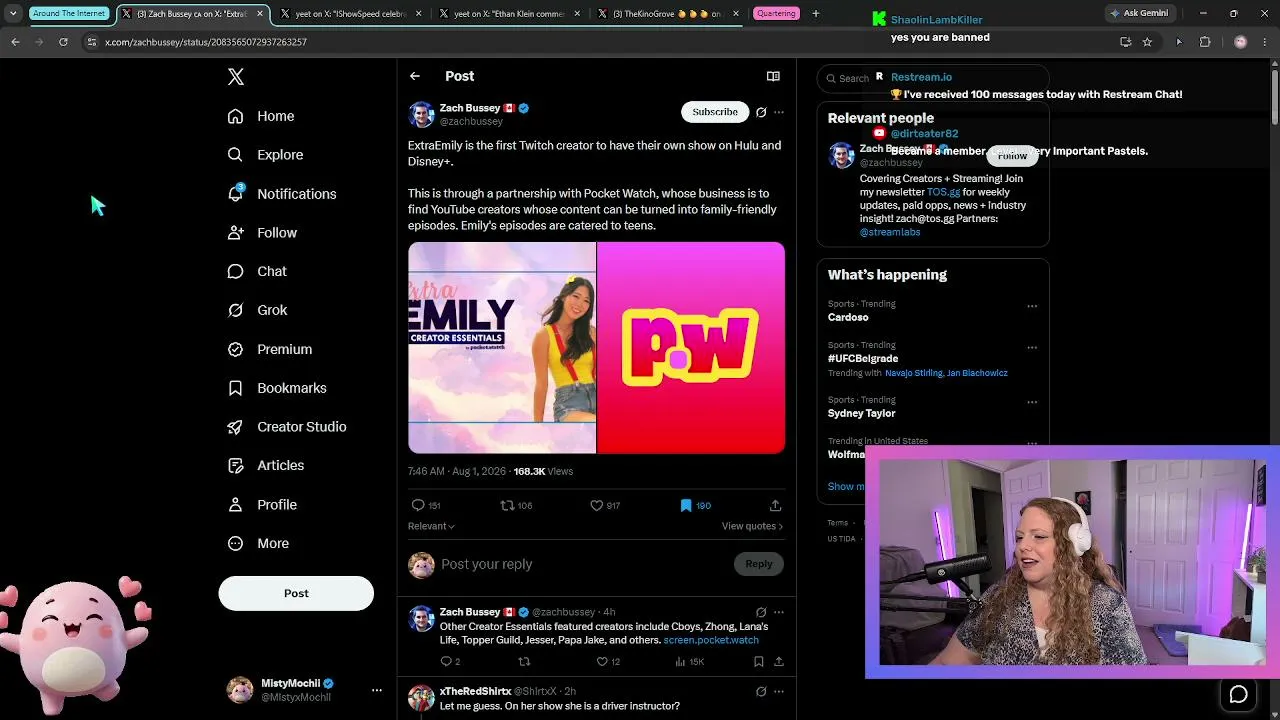Go back using the Post header arrow
The width and height of the screenshot is (1280, 720).
(x=415, y=76)
